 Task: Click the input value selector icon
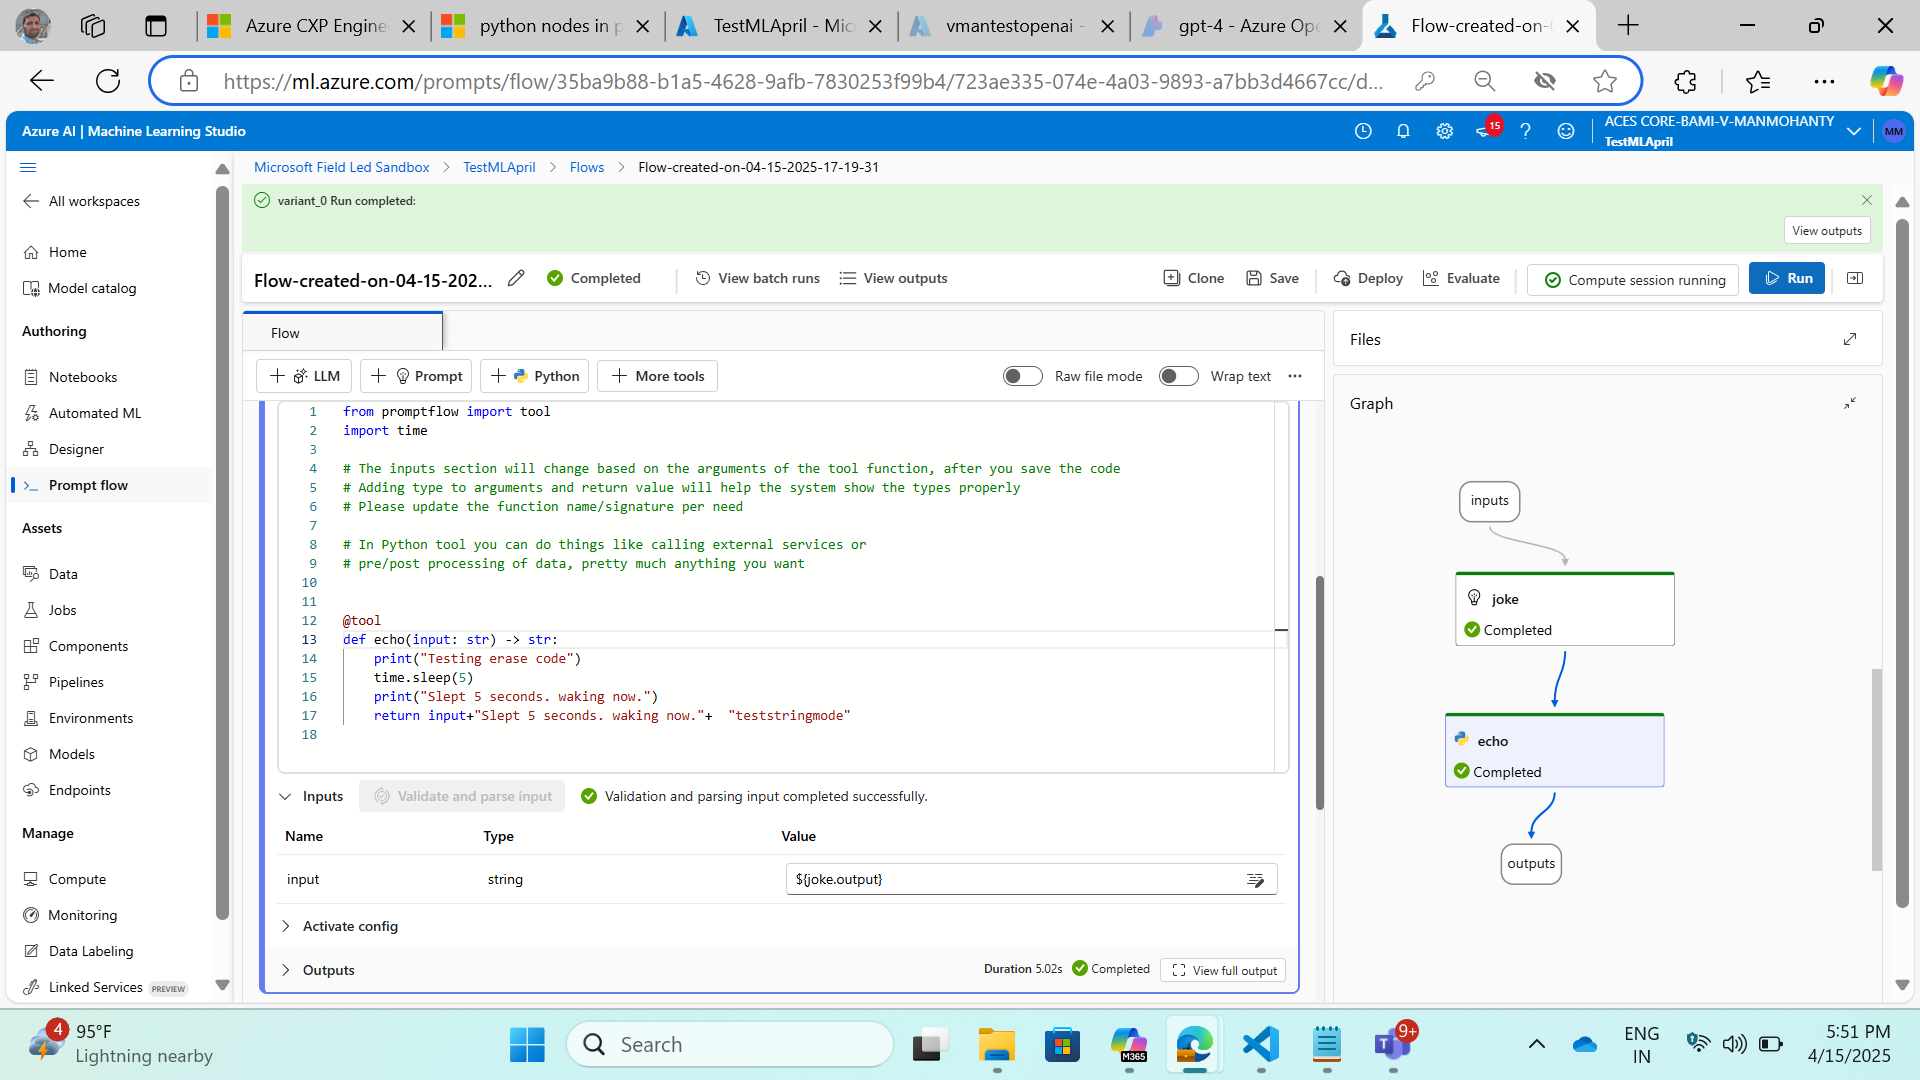[1255, 880]
